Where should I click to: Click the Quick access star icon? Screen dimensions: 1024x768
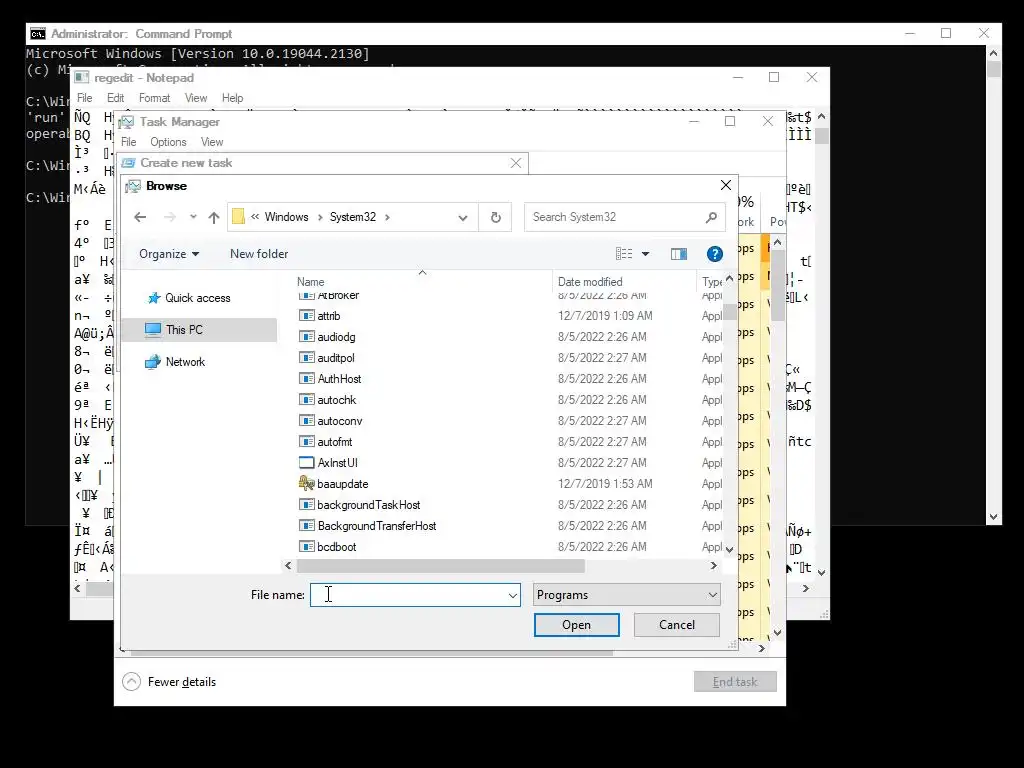point(154,298)
